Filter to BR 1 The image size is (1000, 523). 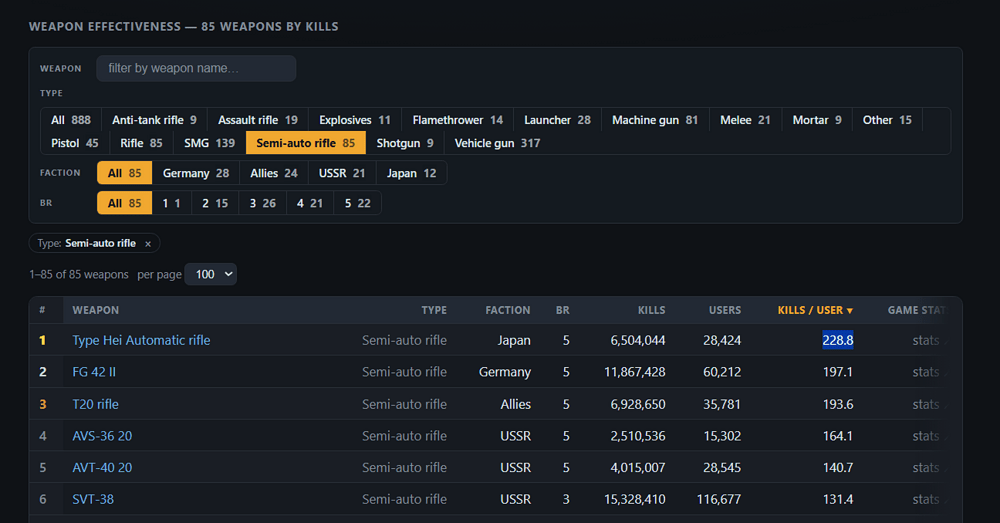(172, 203)
